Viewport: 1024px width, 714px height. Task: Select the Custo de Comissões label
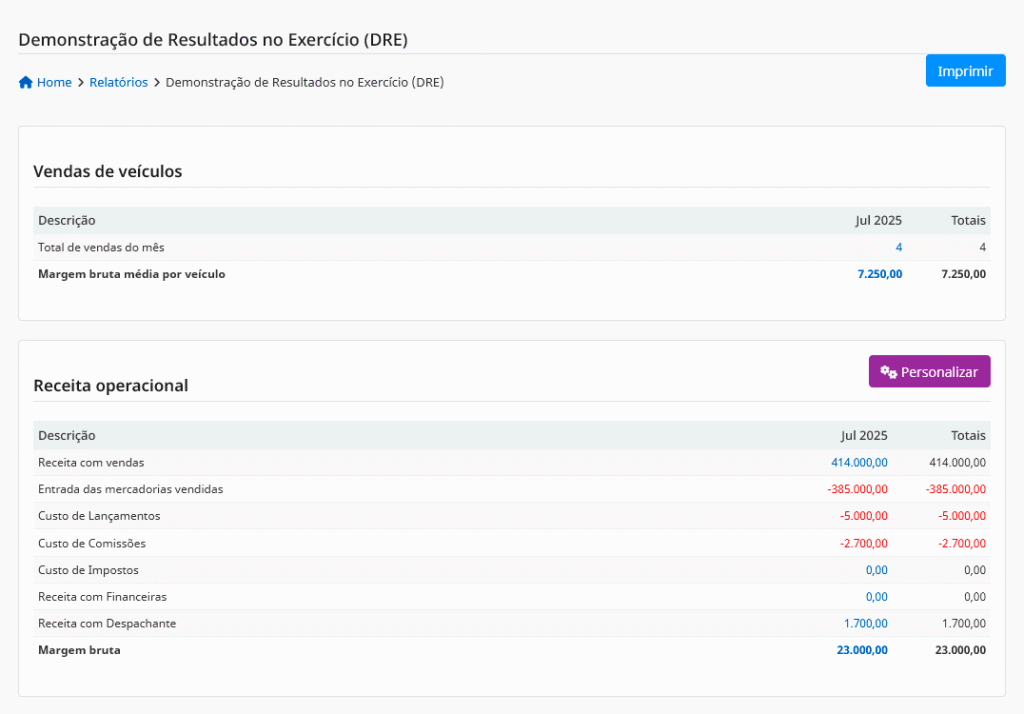91,544
